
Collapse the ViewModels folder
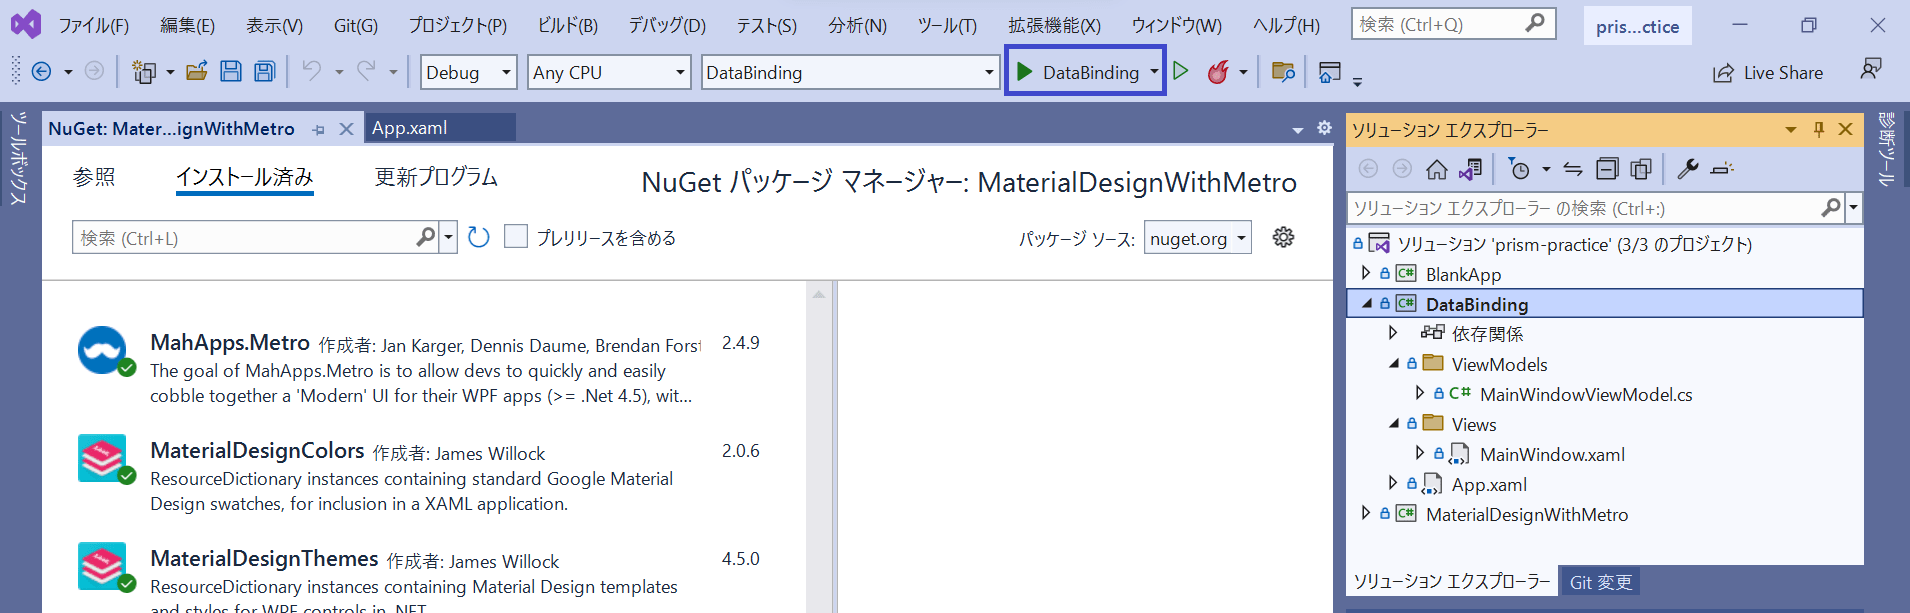click(1393, 364)
